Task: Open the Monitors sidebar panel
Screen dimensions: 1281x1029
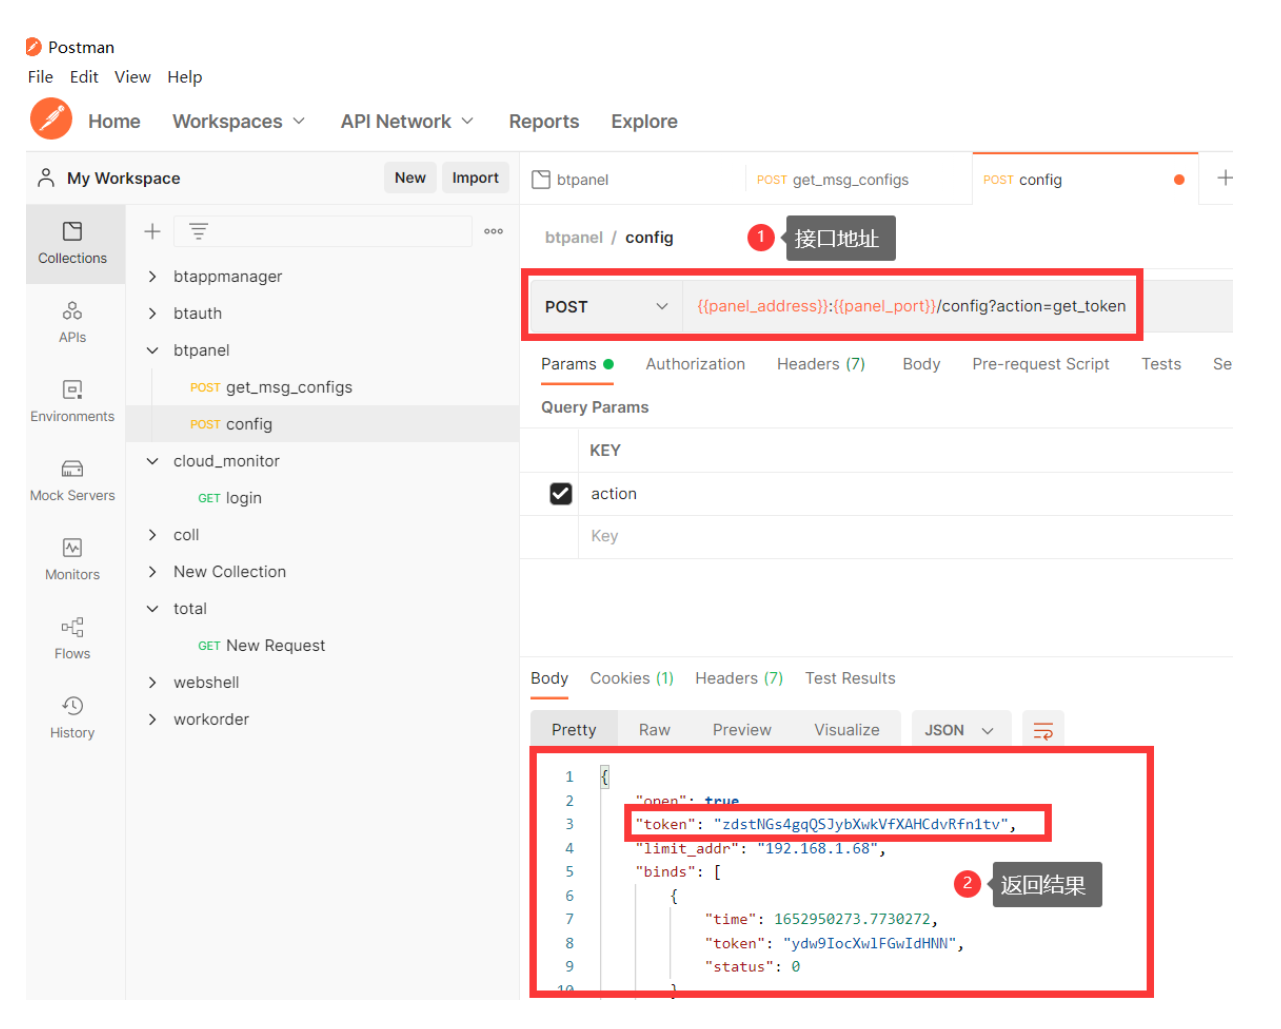Action: [72, 559]
